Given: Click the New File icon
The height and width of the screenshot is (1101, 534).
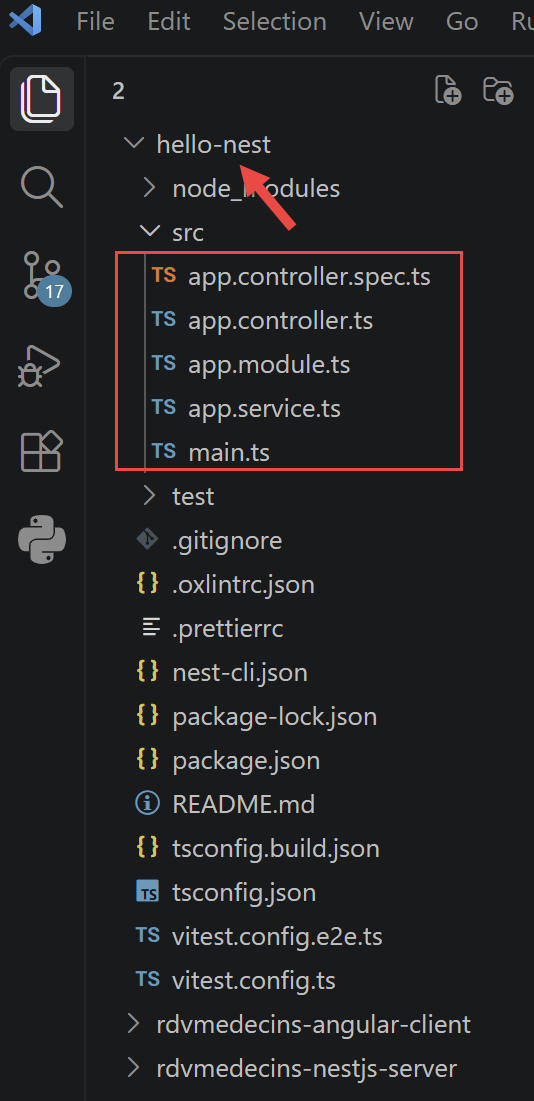Looking at the screenshot, I should (x=448, y=91).
